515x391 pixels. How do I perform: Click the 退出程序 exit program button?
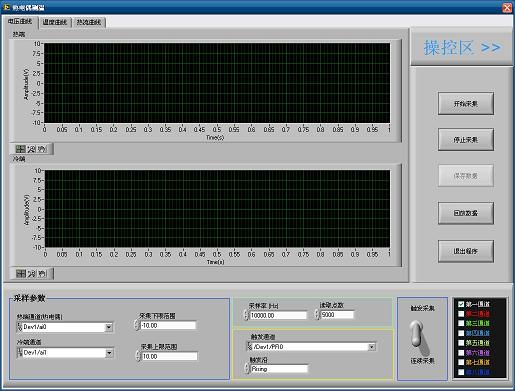coord(466,251)
